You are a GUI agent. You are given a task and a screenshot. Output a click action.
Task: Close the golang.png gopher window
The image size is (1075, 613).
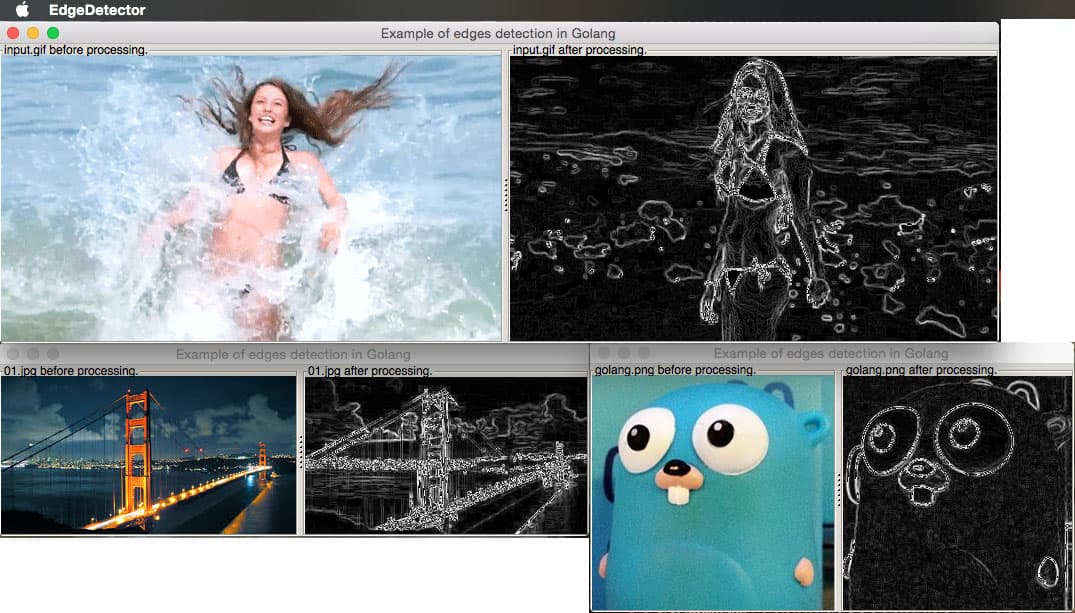[x=604, y=353]
